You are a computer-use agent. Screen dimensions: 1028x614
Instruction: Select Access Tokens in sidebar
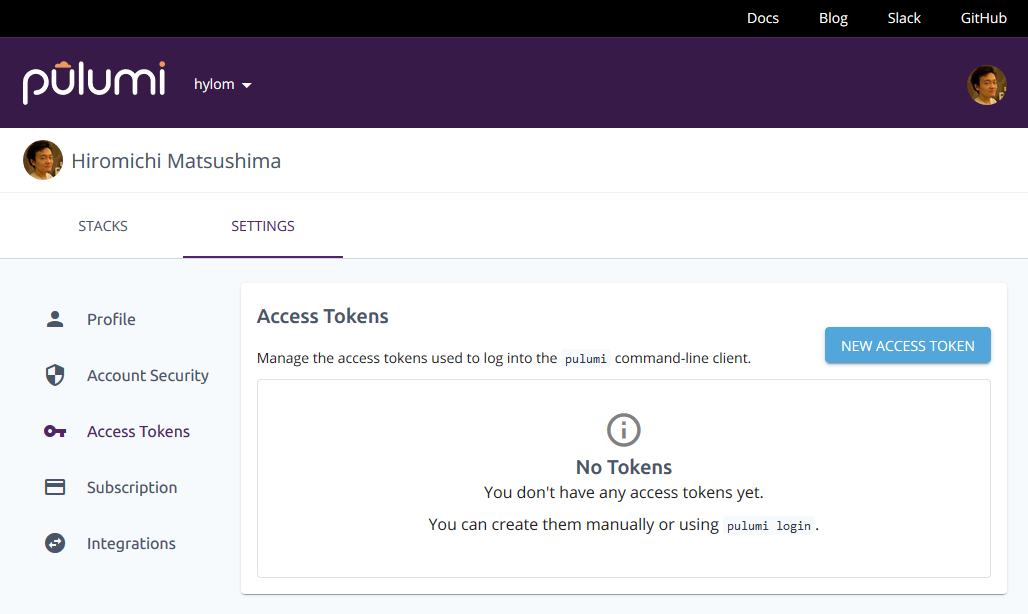[x=138, y=431]
